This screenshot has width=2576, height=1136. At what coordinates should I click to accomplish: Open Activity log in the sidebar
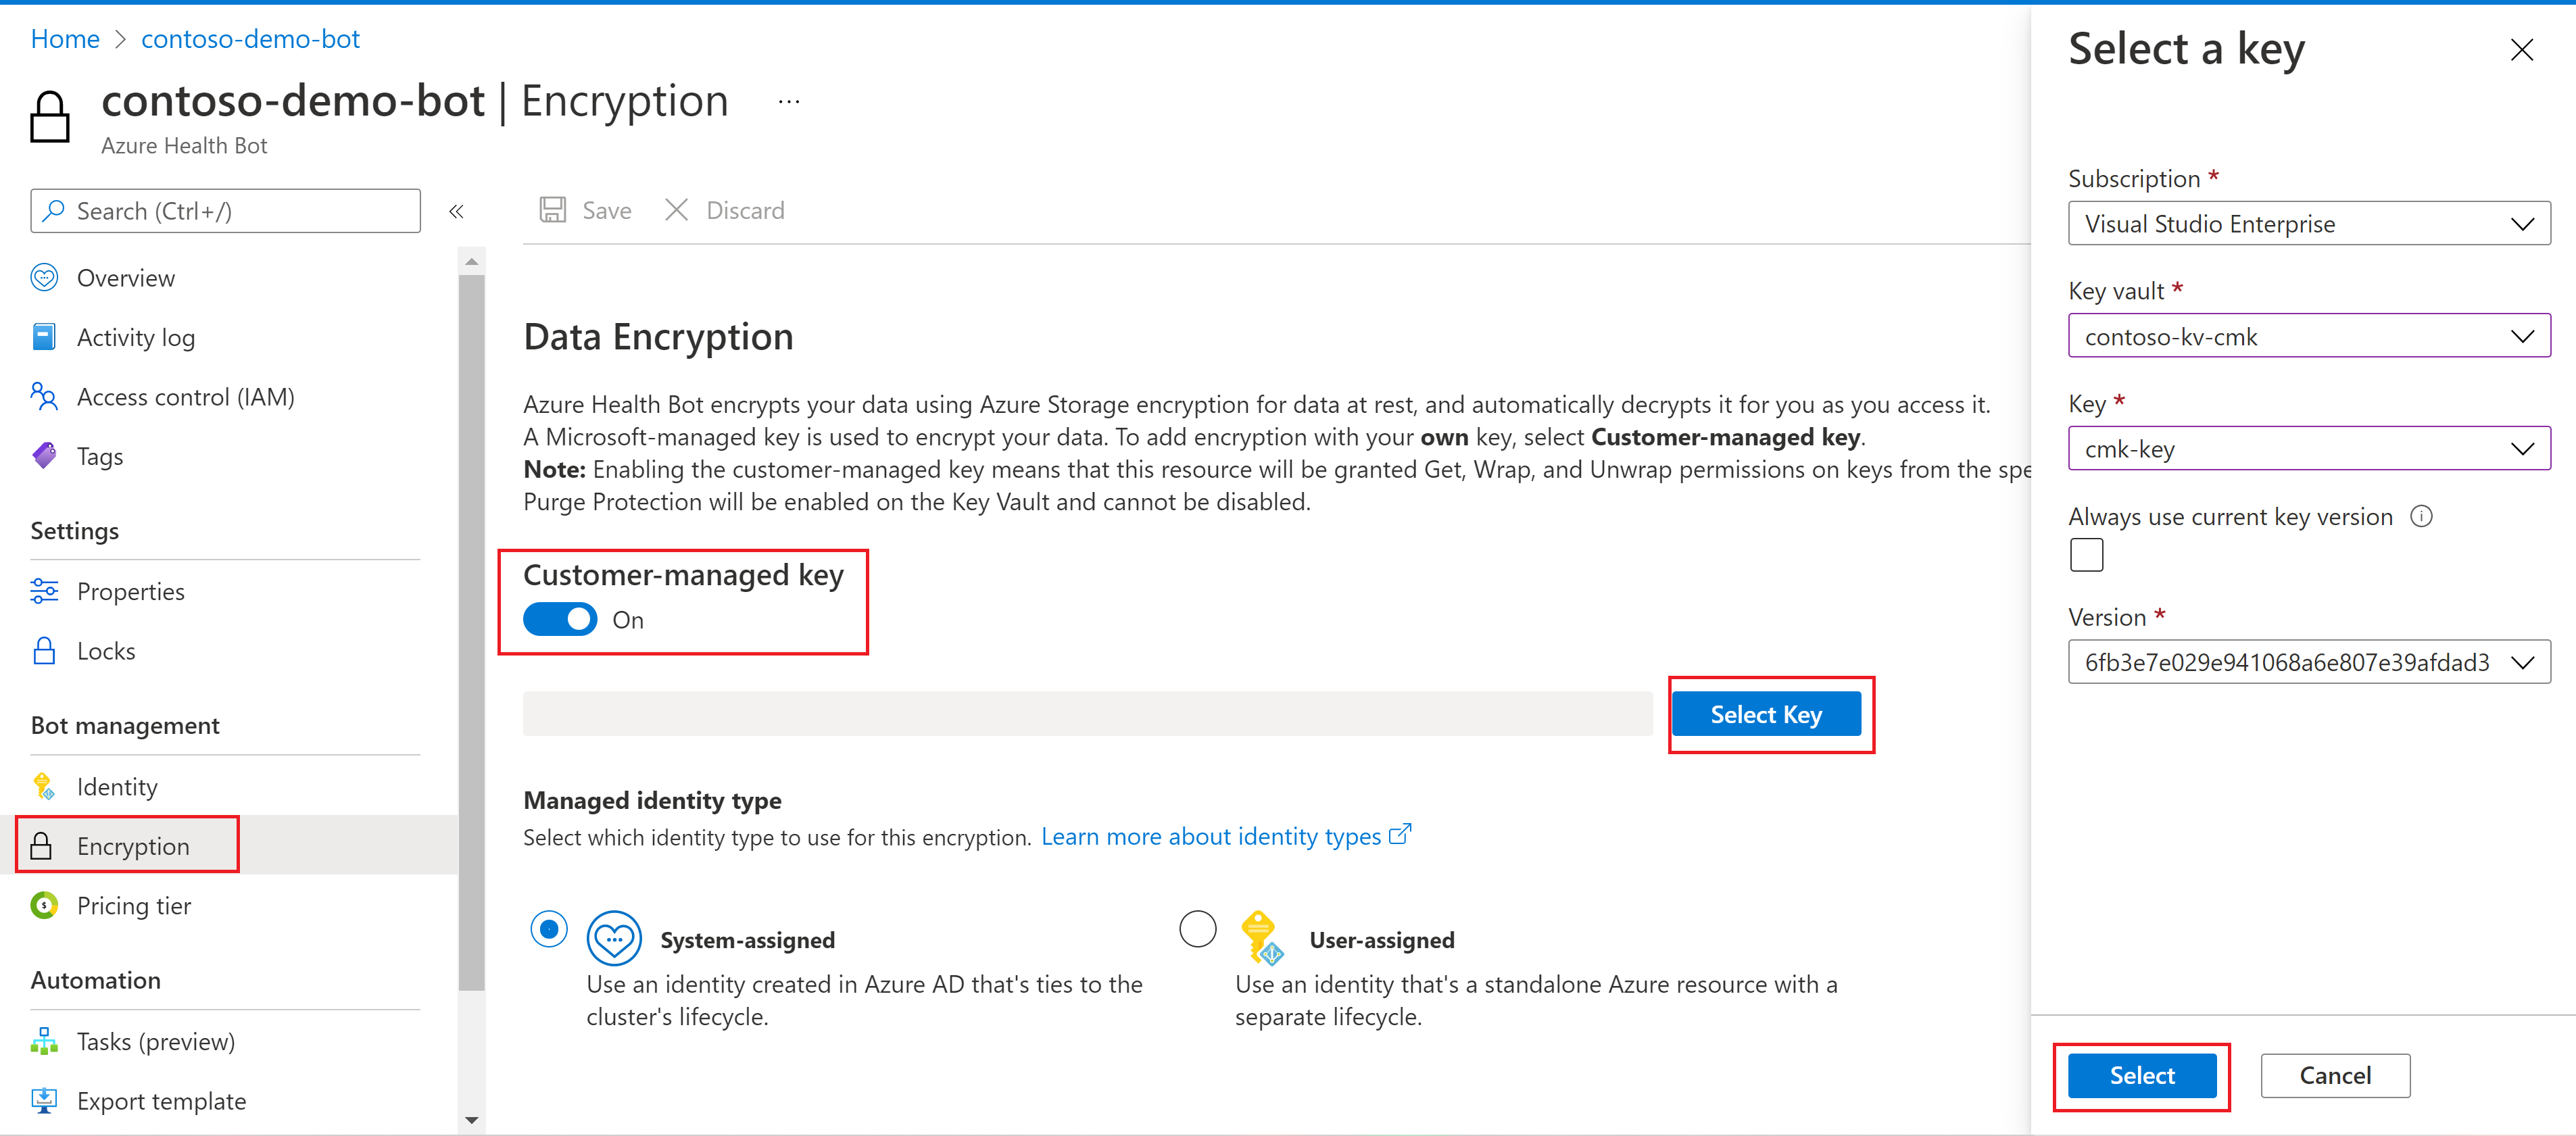[136, 338]
